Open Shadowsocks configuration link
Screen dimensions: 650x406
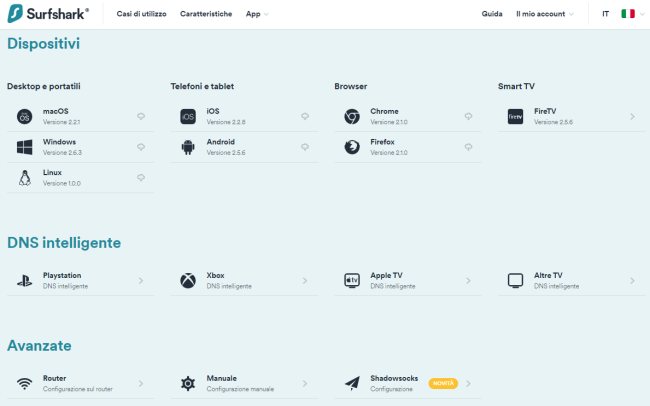click(x=408, y=384)
